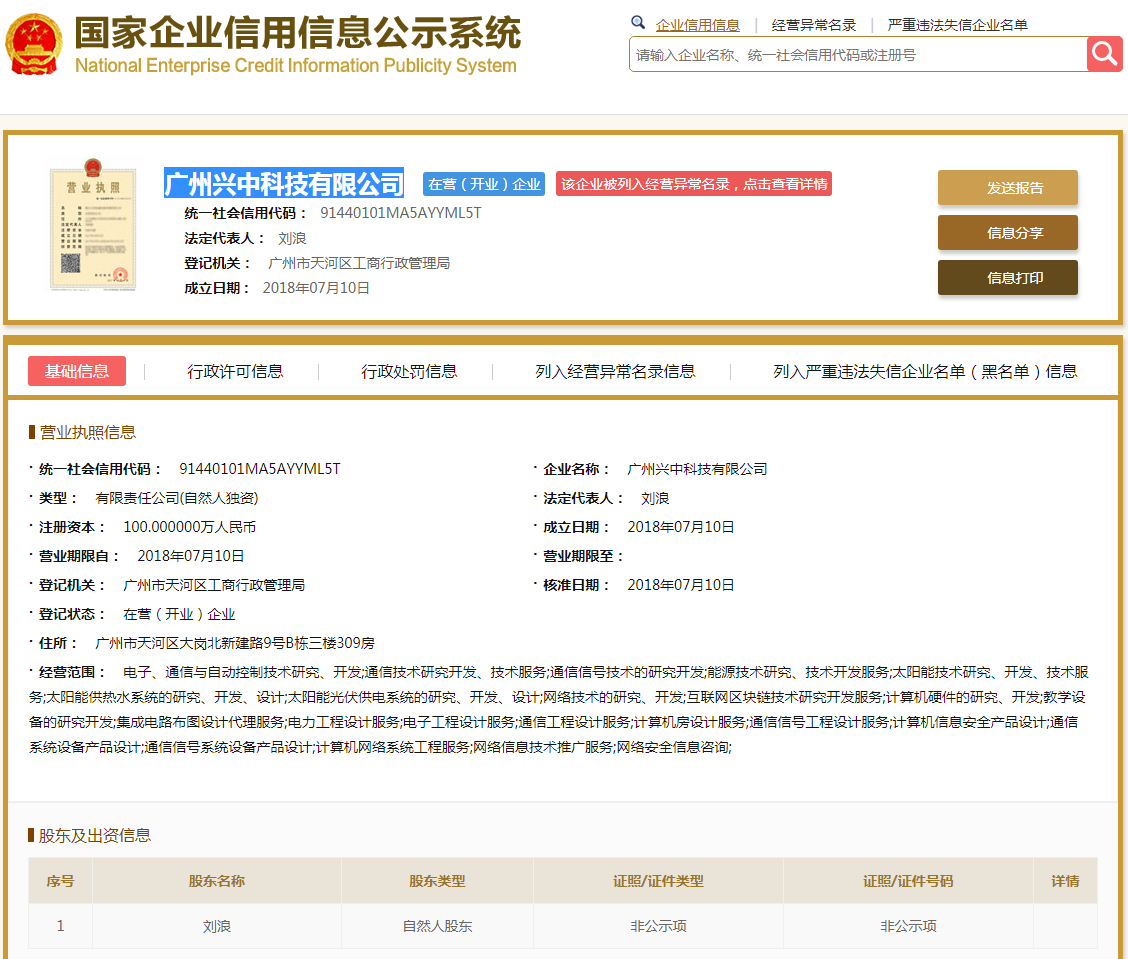Click the red search magnifier button
This screenshot has height=959, width=1128.
[1105, 54]
